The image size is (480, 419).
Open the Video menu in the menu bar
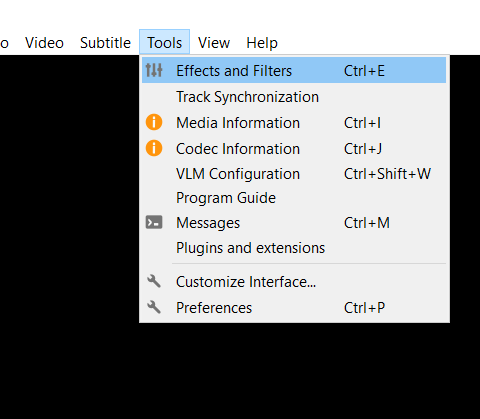(44, 43)
